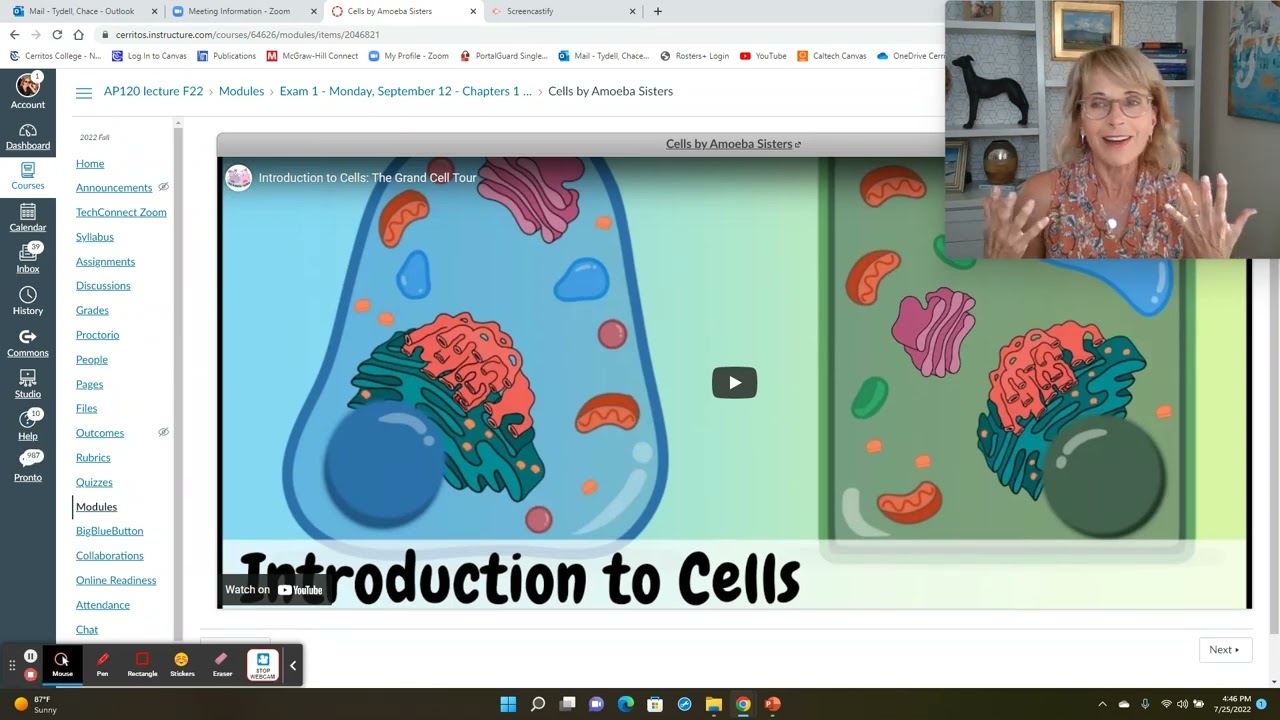This screenshot has height=720, width=1280.
Task: Watch the video on YouTube
Action: click(274, 590)
